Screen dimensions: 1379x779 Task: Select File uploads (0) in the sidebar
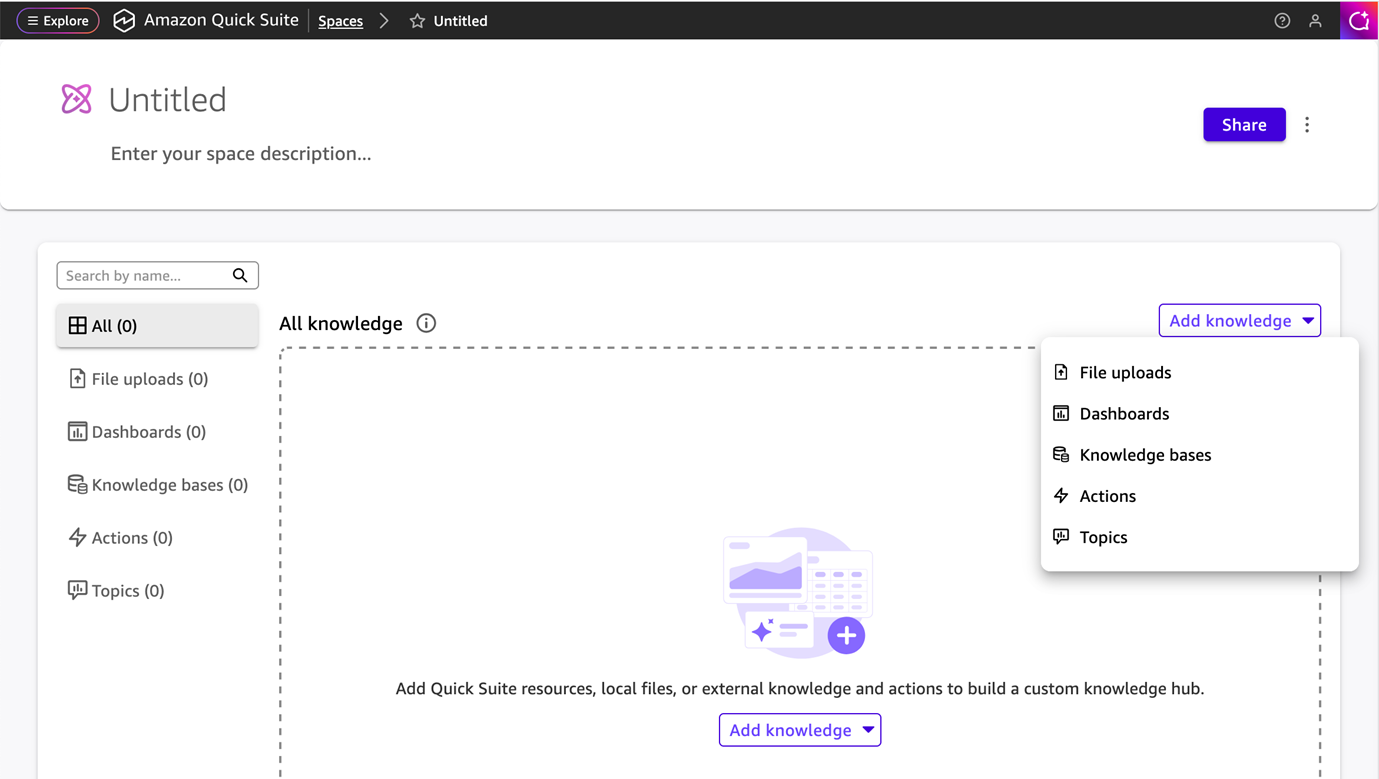(x=157, y=379)
